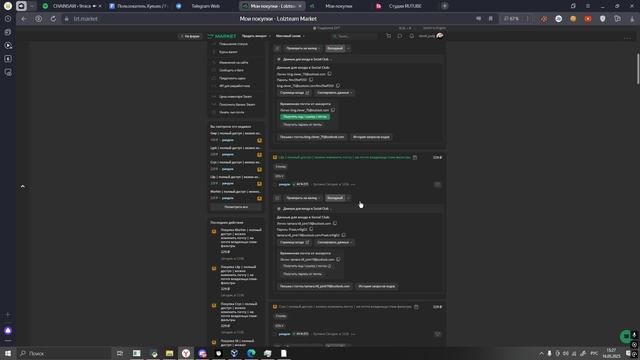Click copy icon beside second listing title
The image size is (640, 360).
[415, 157]
